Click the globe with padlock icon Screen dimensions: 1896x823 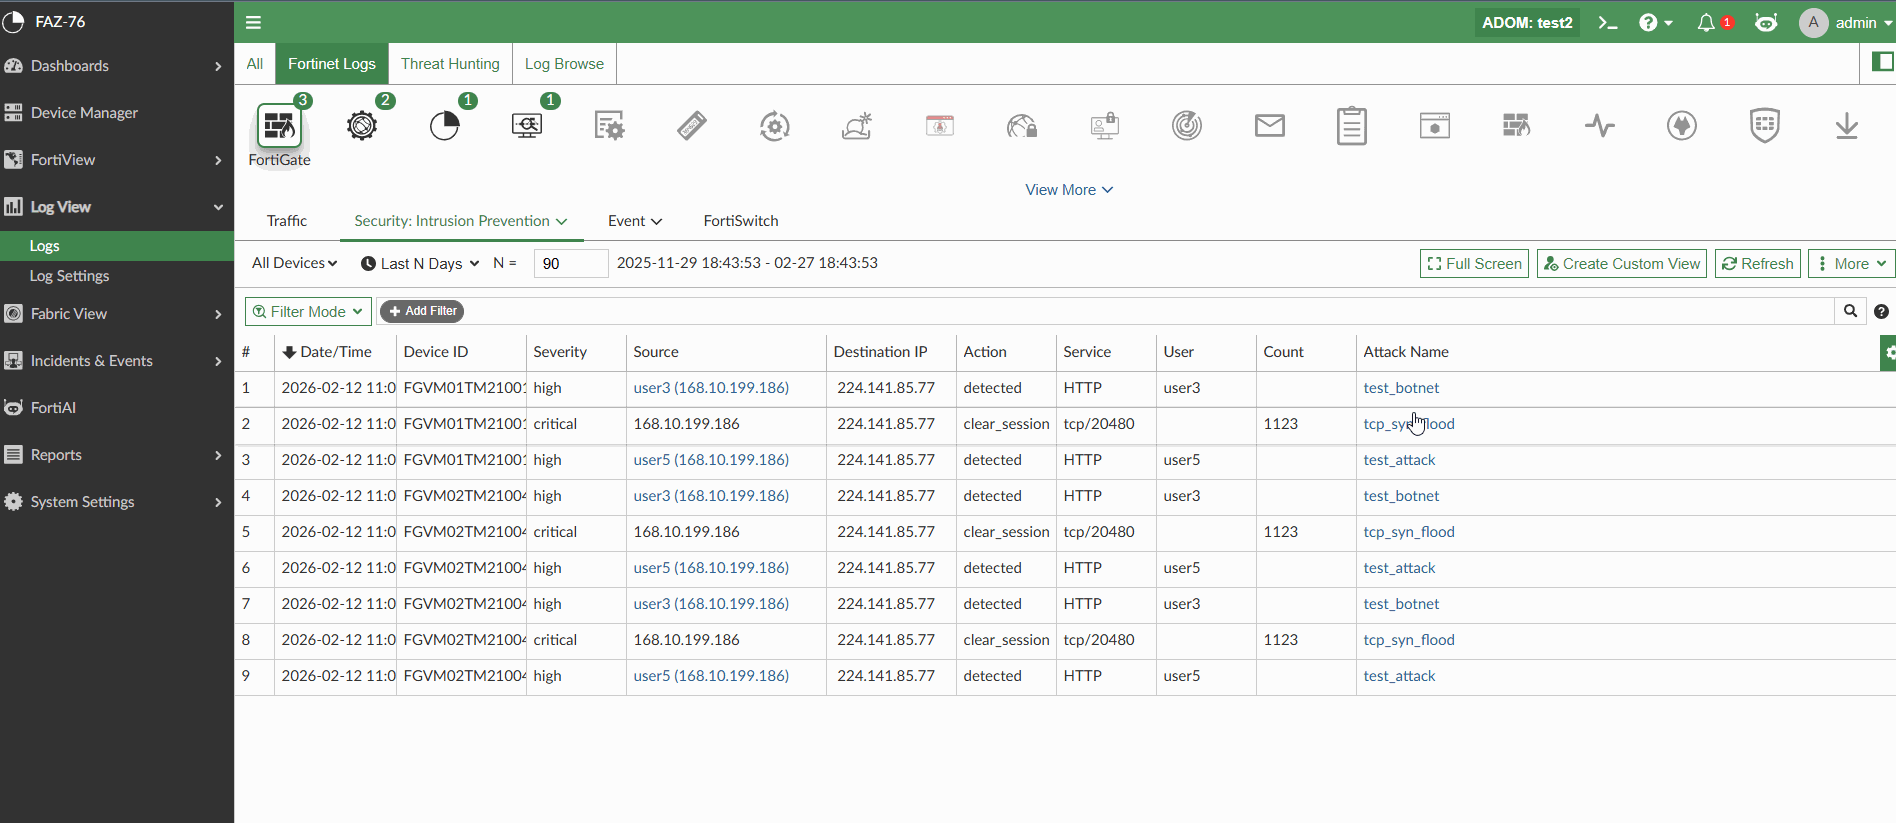point(1022,126)
